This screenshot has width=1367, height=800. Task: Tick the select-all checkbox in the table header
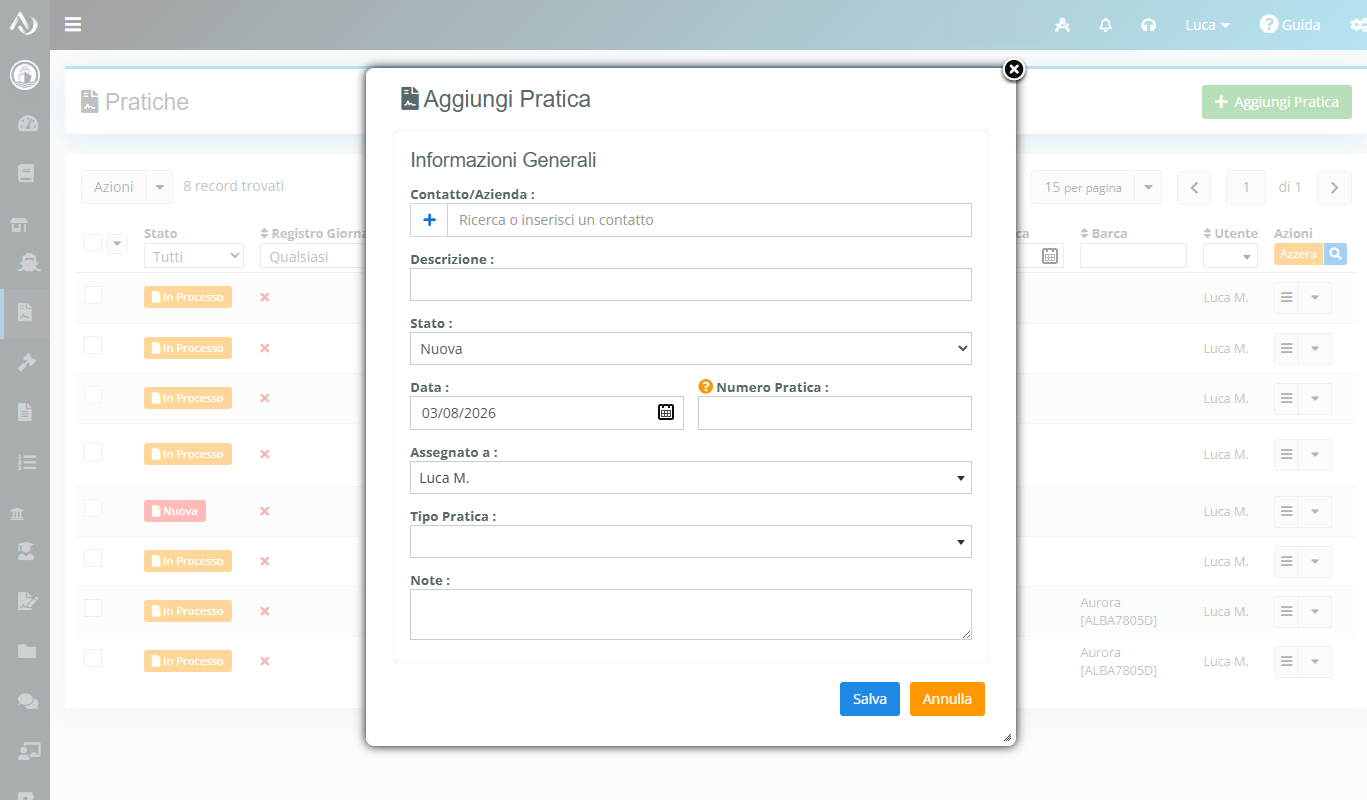coord(93,243)
